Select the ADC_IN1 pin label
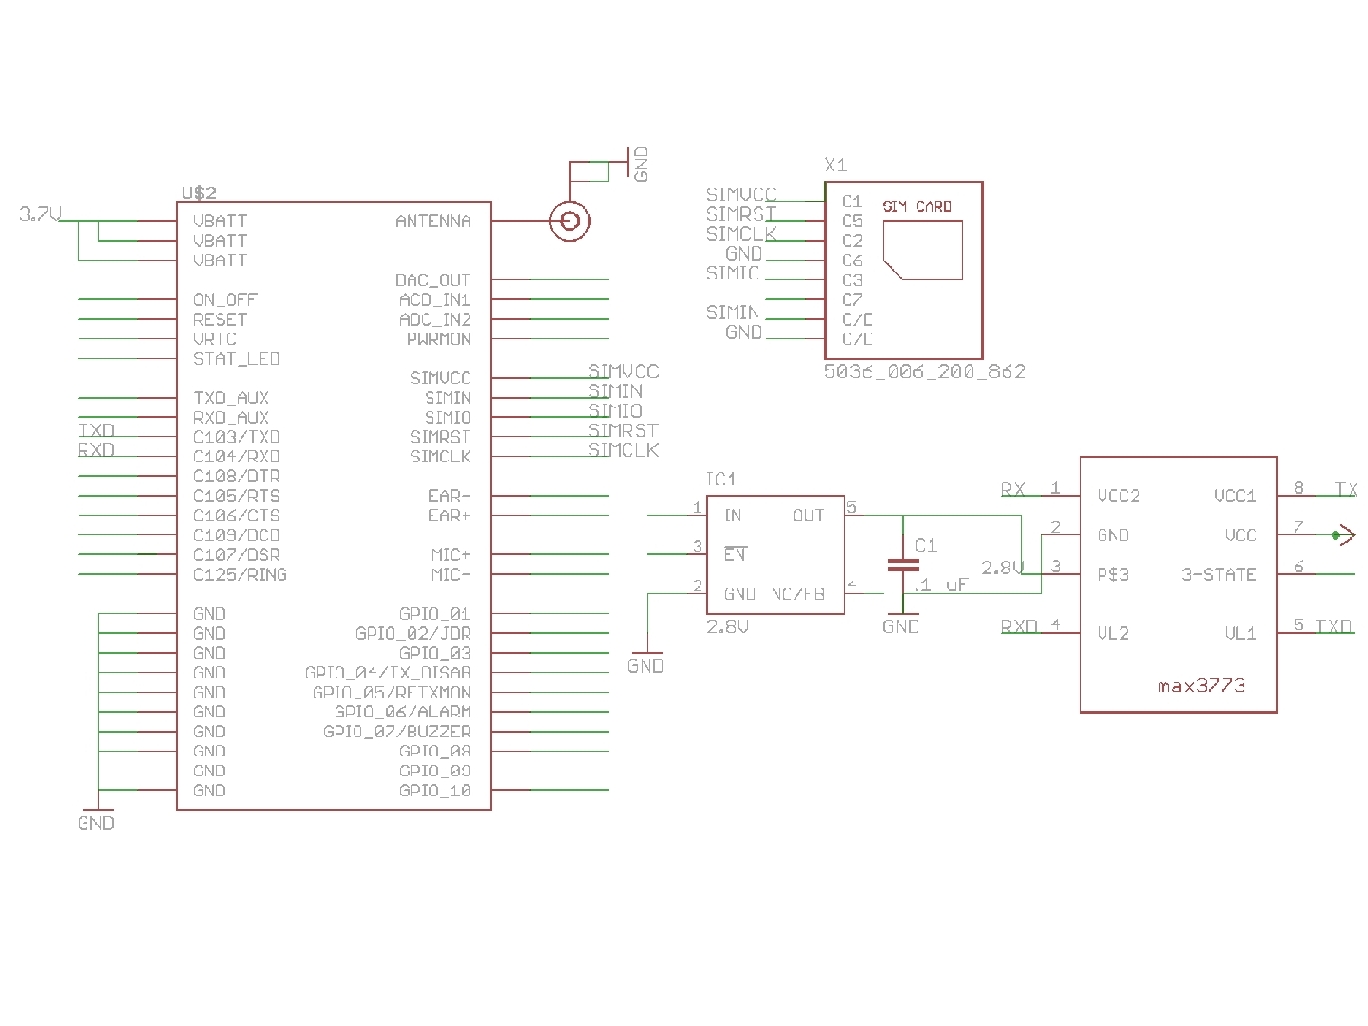The image size is (1368, 1026). pos(435,300)
